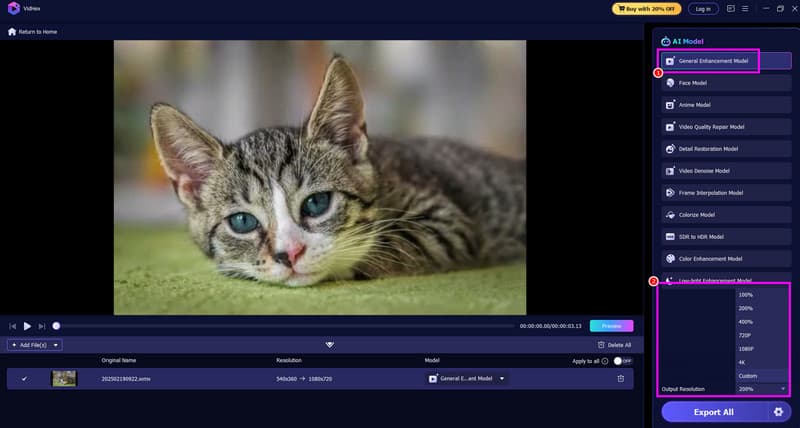
Task: Click the Export All button
Action: point(714,412)
